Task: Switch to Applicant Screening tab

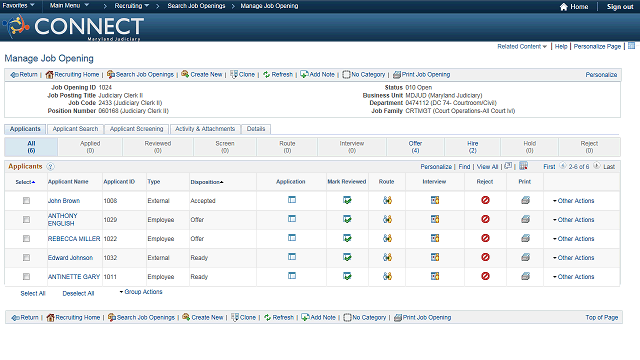Action: click(x=136, y=129)
